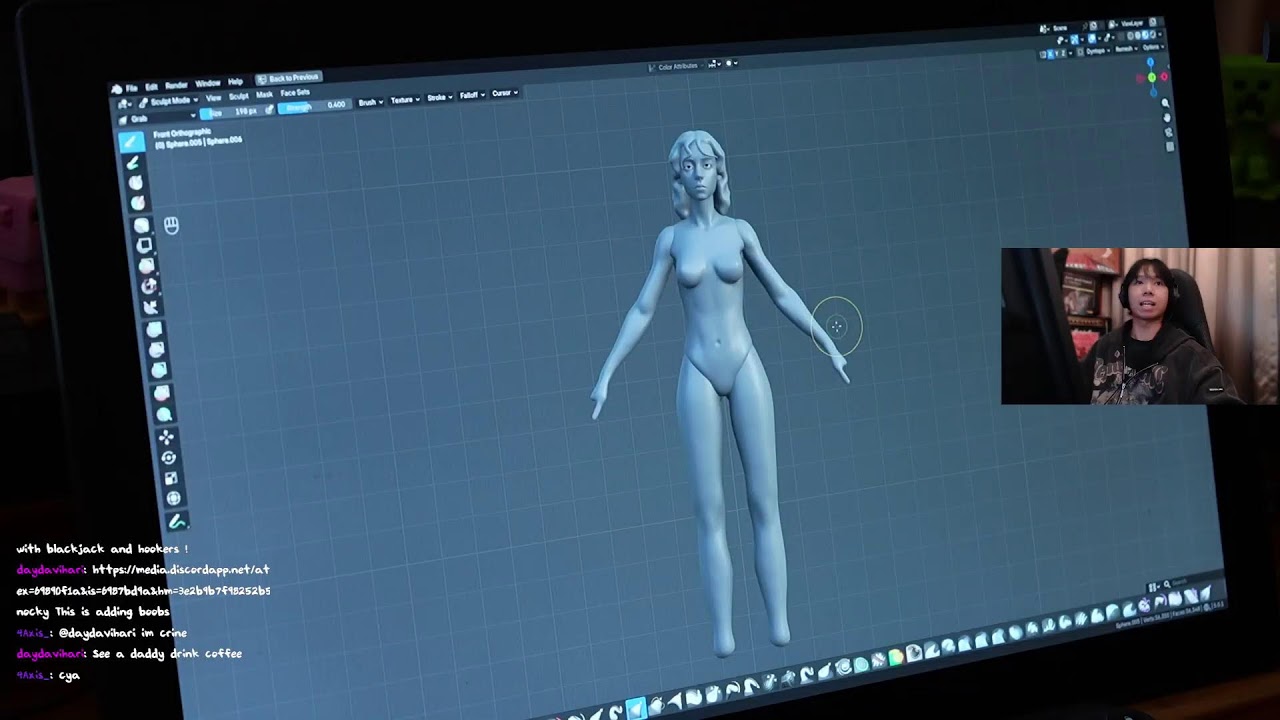Switch to wireframe viewport shading
The image size is (1280, 720).
point(1130,36)
